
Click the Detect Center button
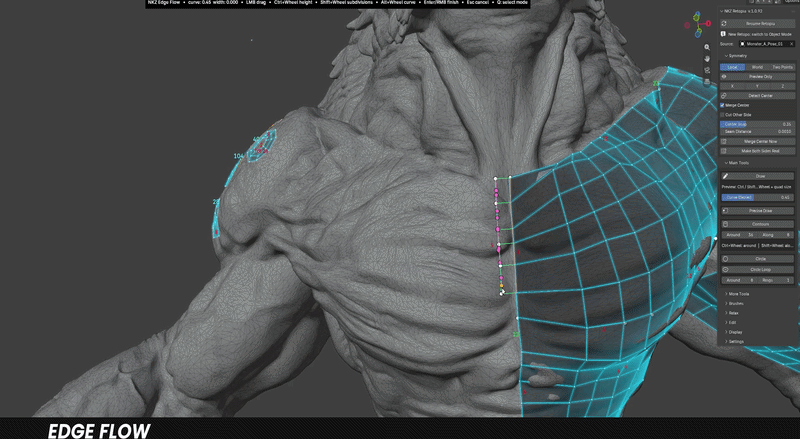tap(757, 95)
